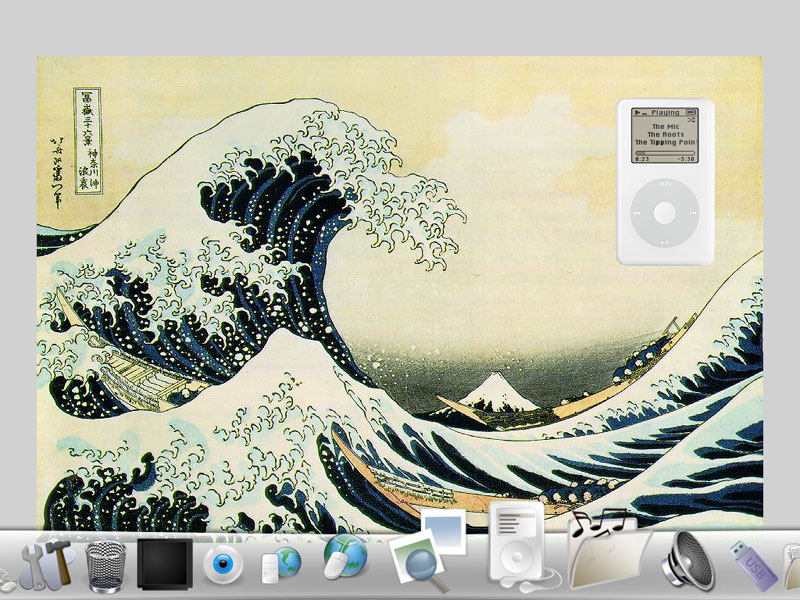Click remaining time '-3:38' on iPod
This screenshot has height=600, width=800.
(687, 159)
